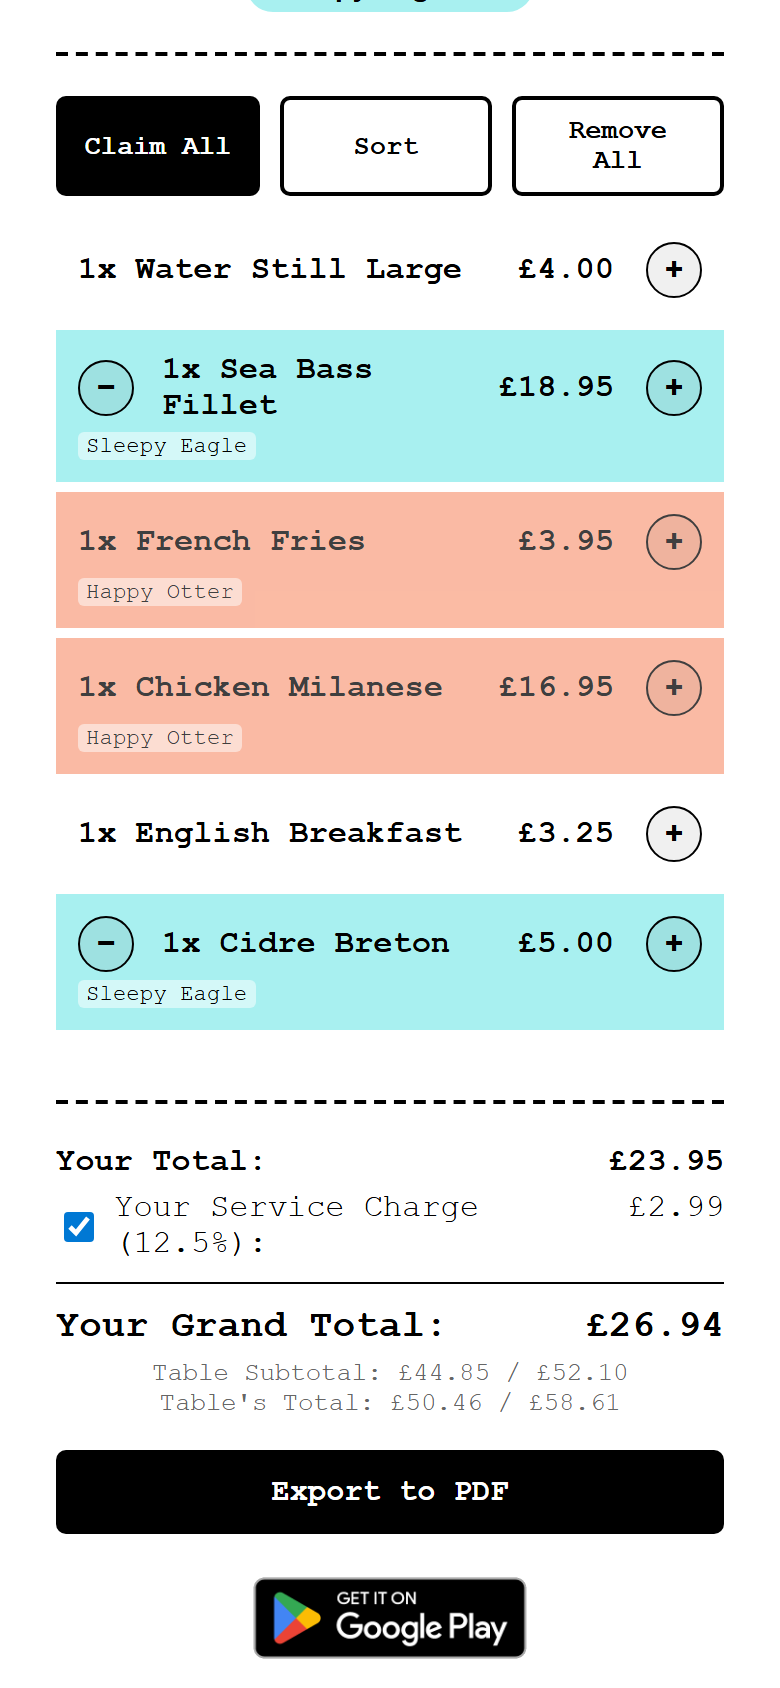Click Happy Otter tag under Chicken Milanese

(160, 738)
